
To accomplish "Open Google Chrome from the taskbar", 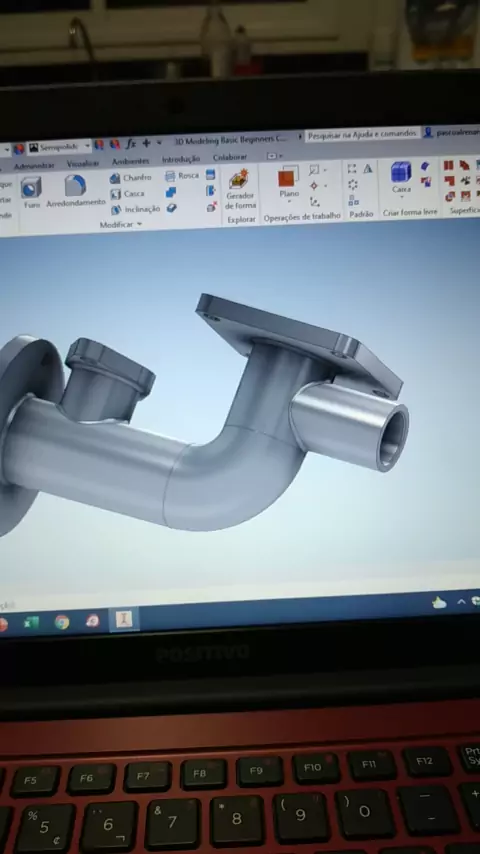I will 62,622.
